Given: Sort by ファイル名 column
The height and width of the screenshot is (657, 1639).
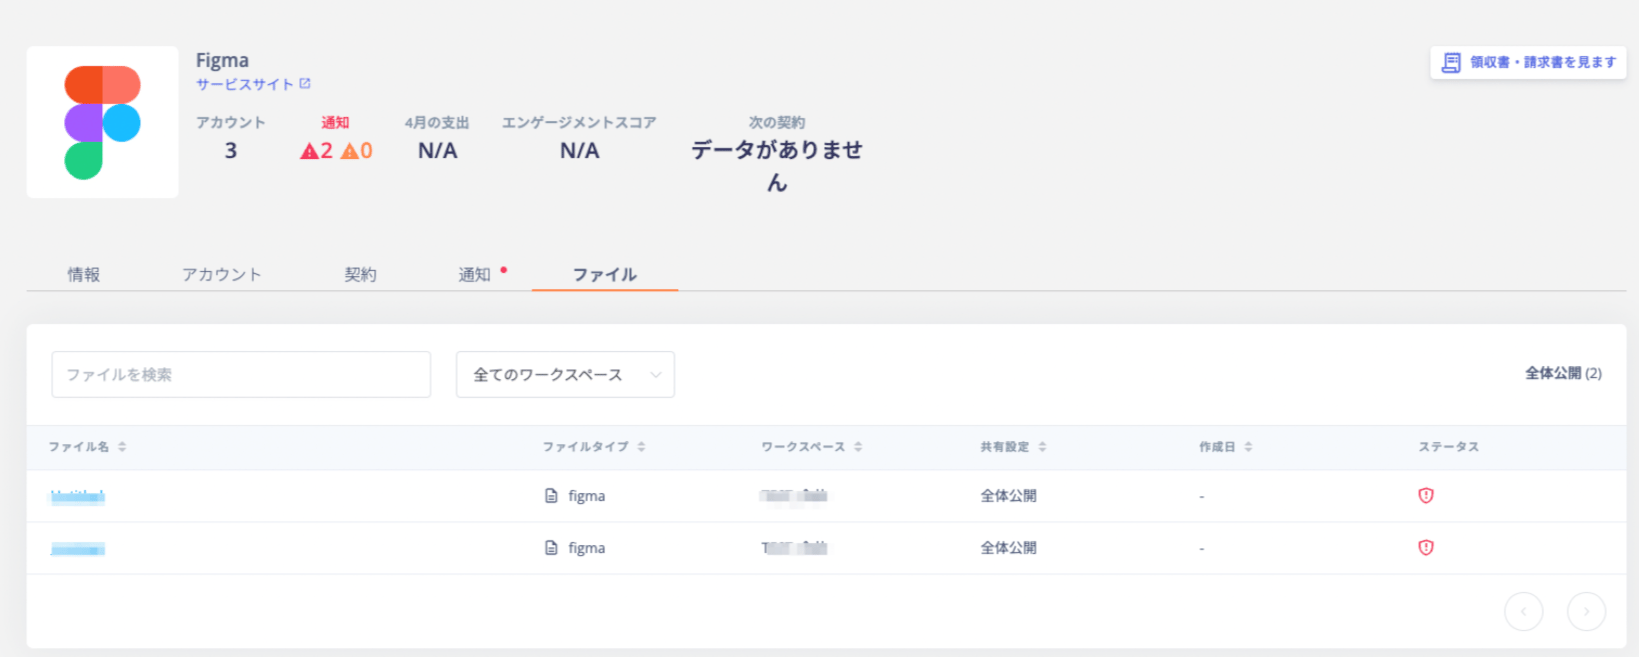Looking at the screenshot, I should [88, 447].
